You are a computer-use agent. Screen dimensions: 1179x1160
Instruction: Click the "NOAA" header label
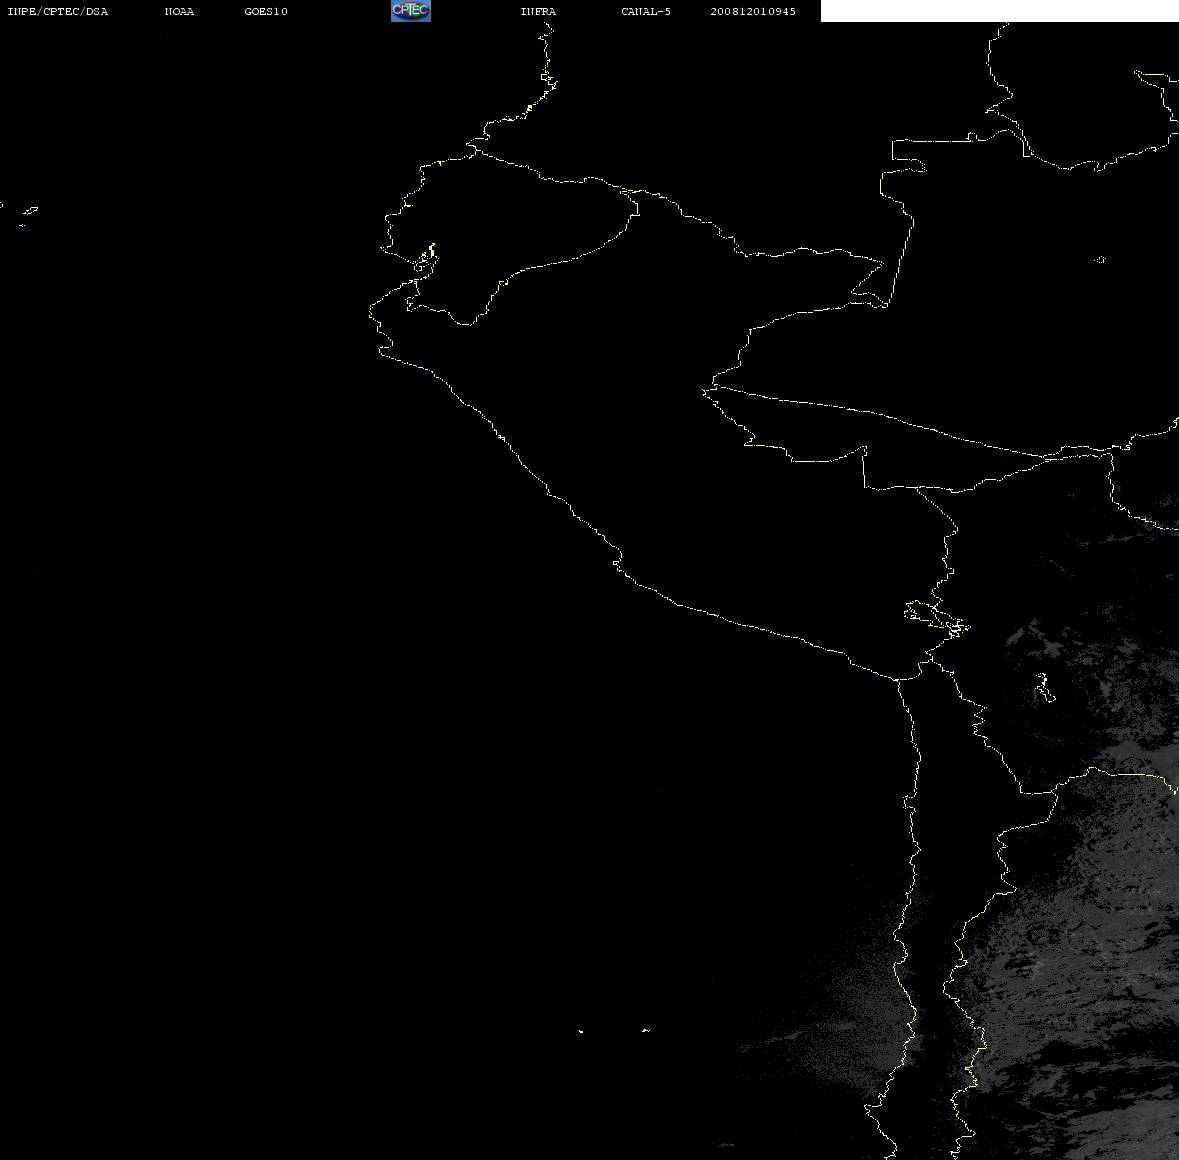tap(179, 11)
